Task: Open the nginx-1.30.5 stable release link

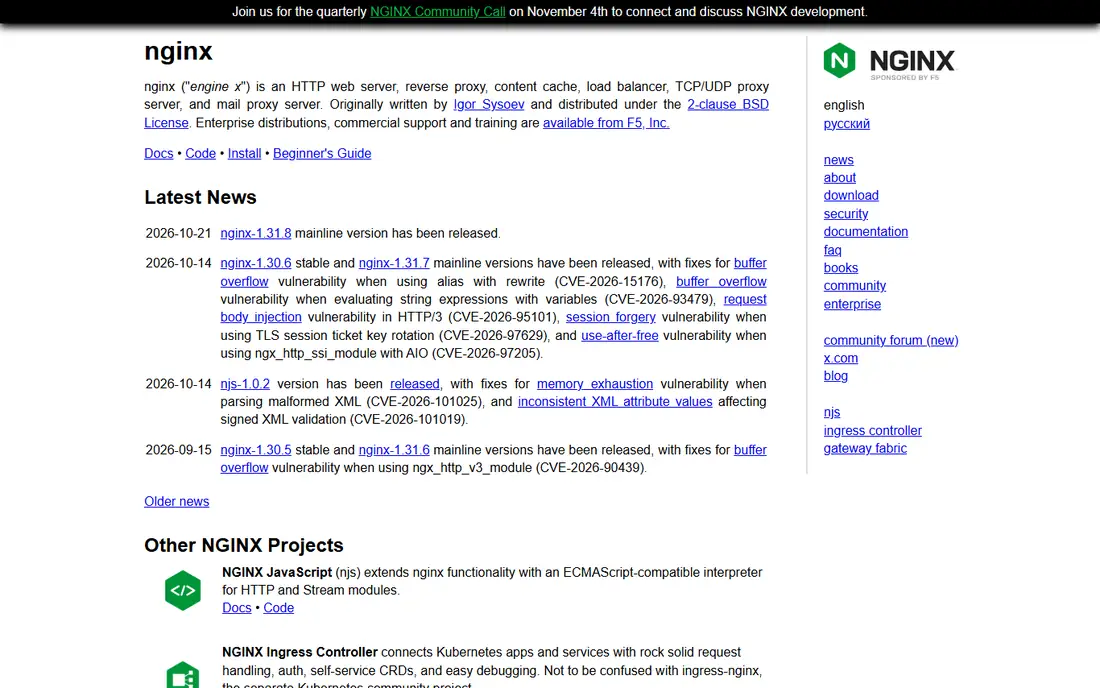Action: 255,450
